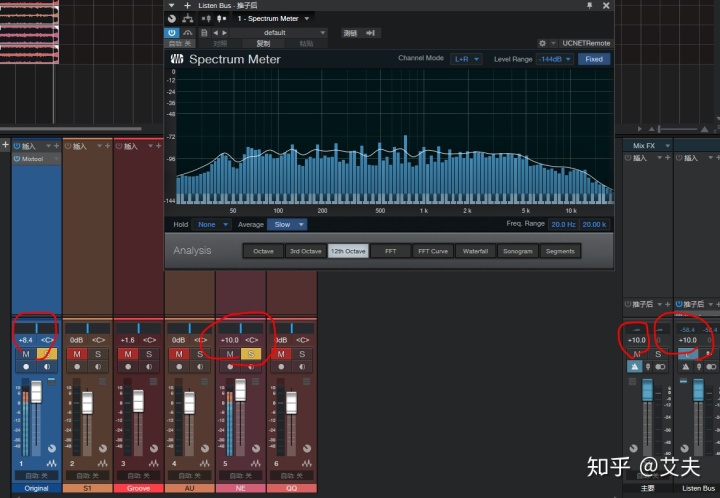Click the Original channel volume fader

click(36, 392)
